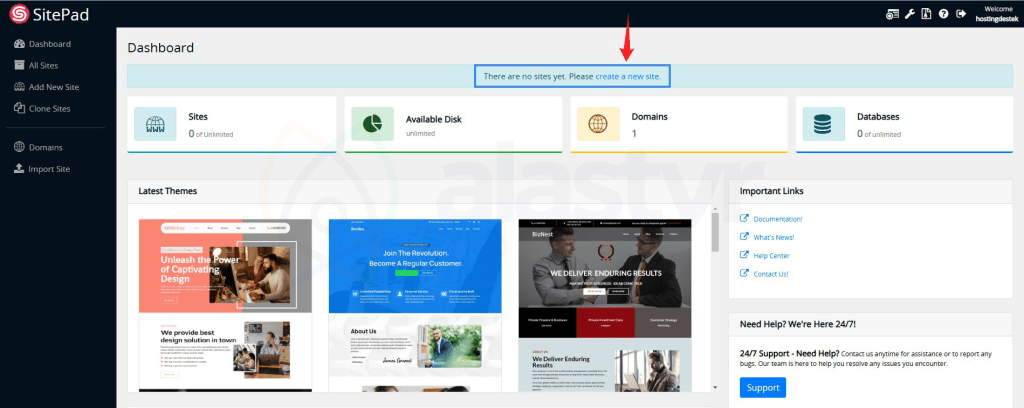The height and width of the screenshot is (408, 1024).
Task: Click the Dashboard palette icon in sidebar
Action: [x=19, y=44]
